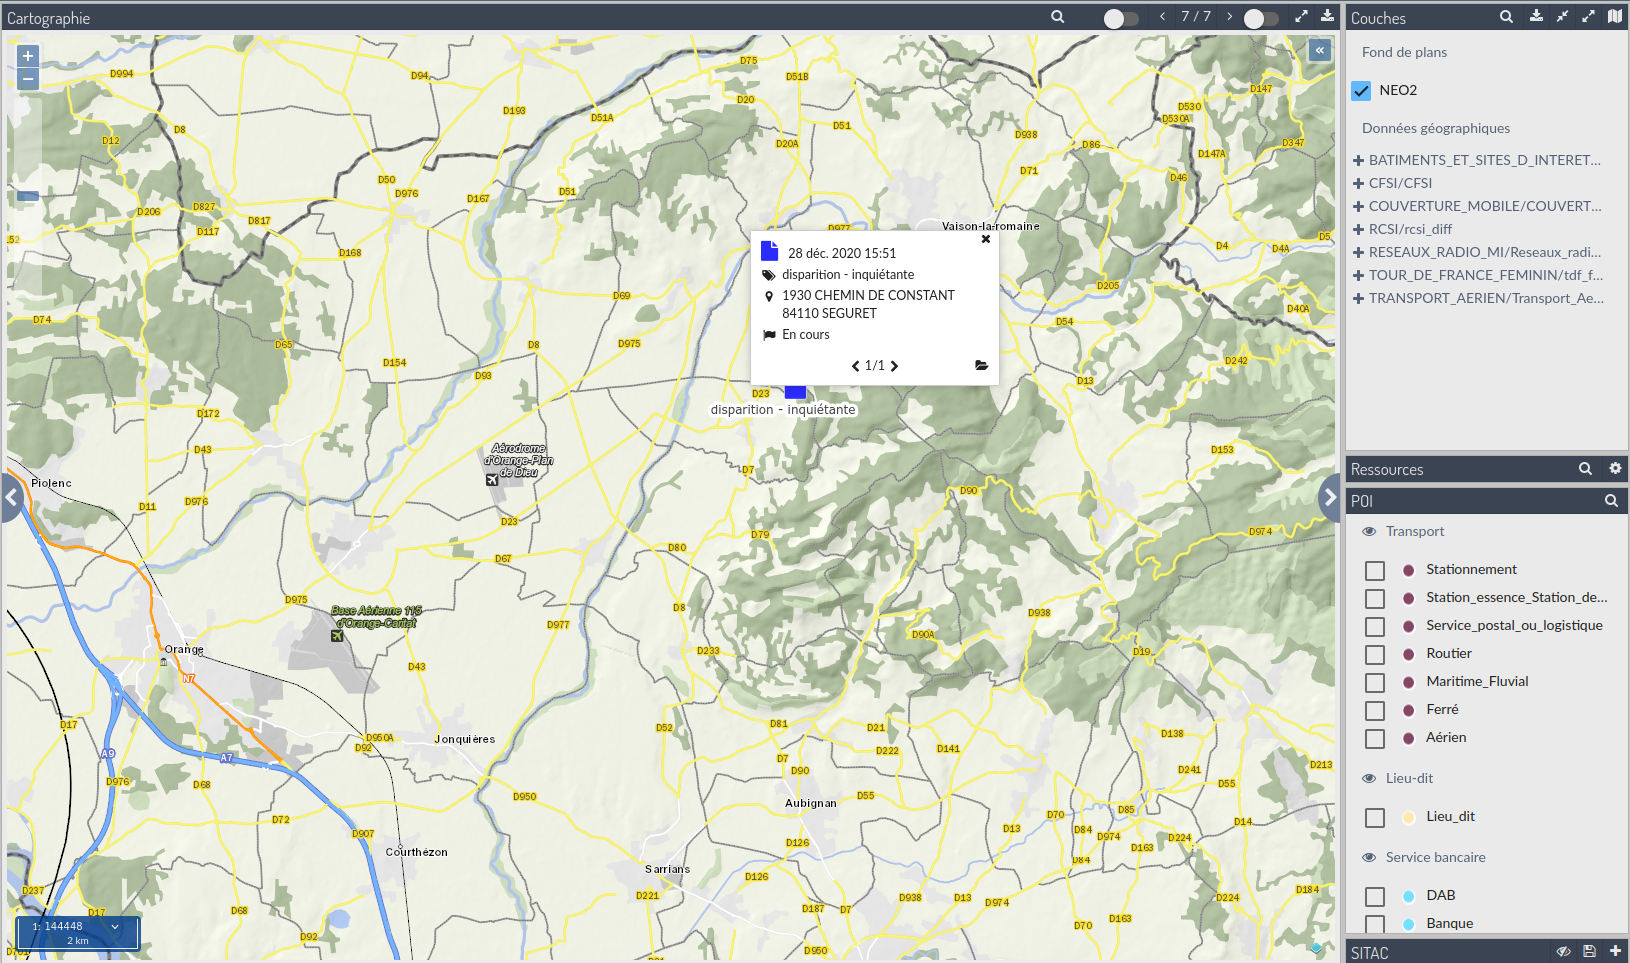Search in the Ressources panel
This screenshot has height=963, width=1630.
click(1585, 469)
